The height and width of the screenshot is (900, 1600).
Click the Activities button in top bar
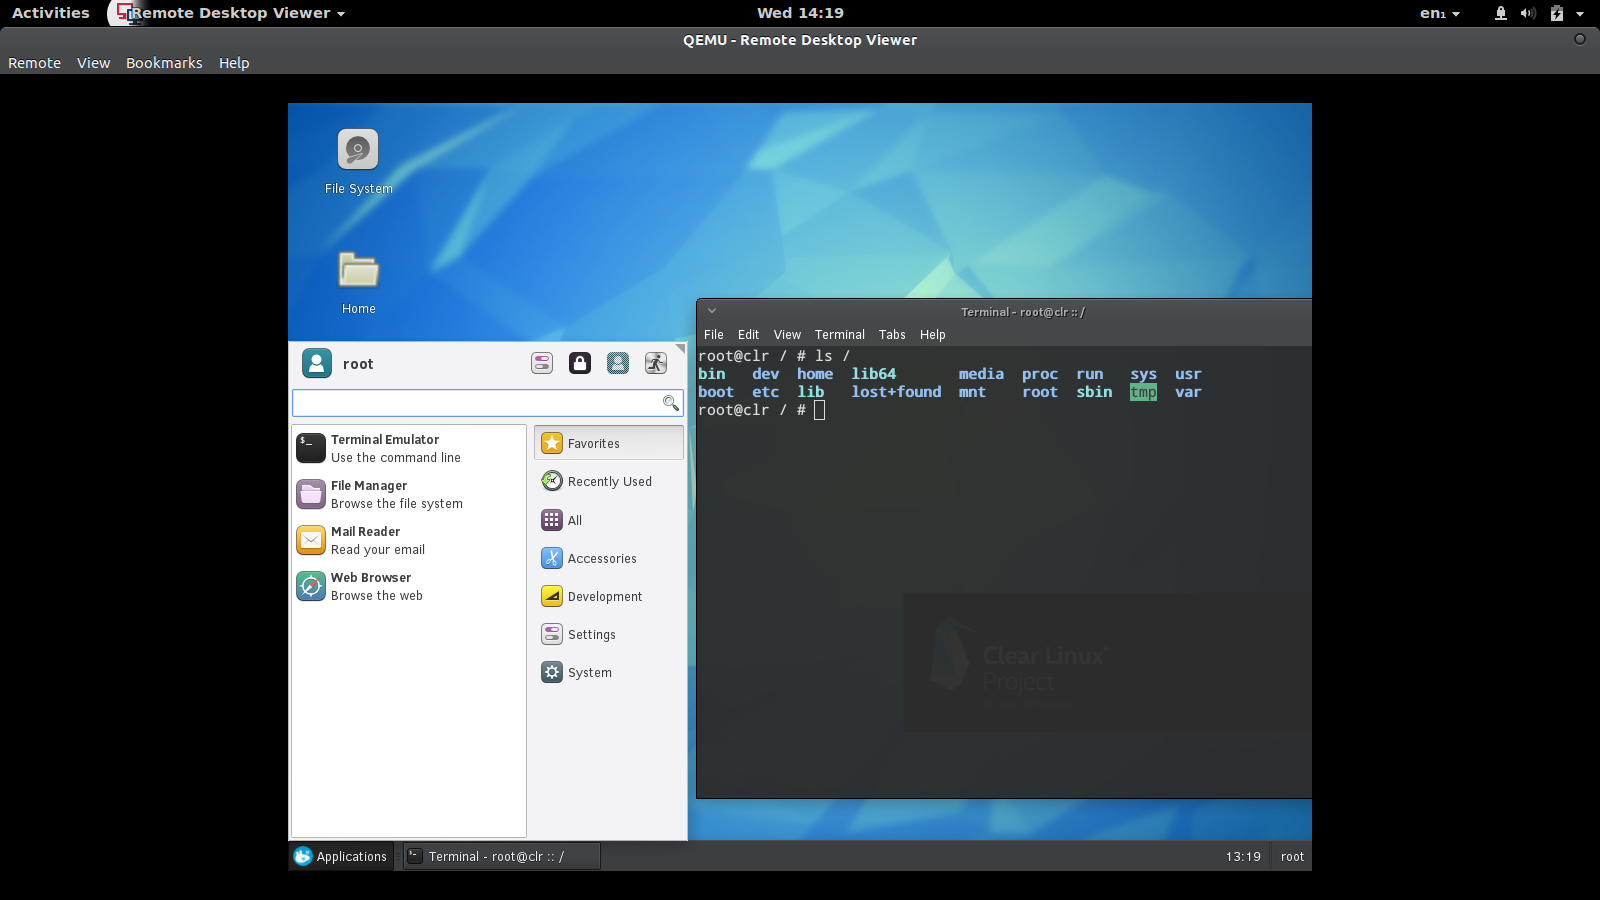click(x=50, y=13)
